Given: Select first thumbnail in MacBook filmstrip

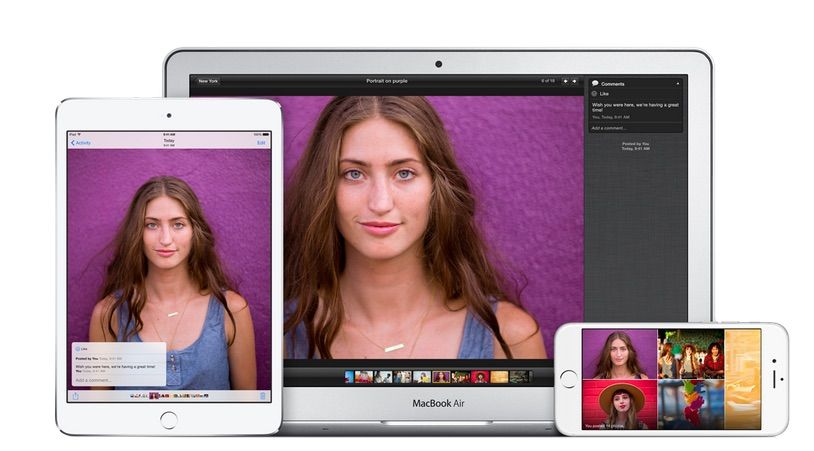Looking at the screenshot, I should [349, 377].
